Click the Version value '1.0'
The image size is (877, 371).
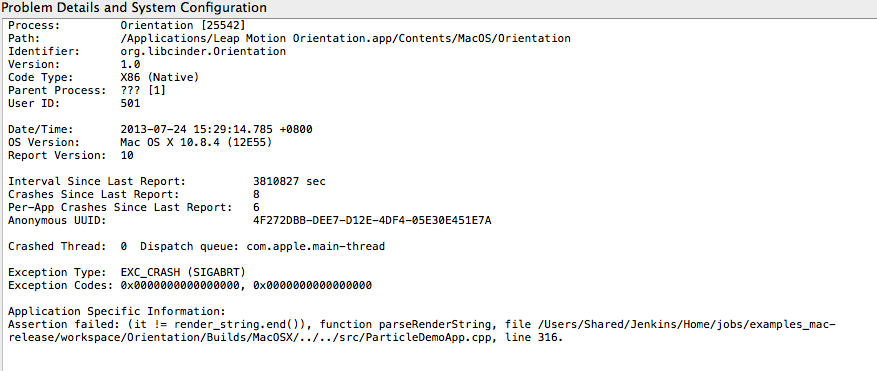pyautogui.click(x=130, y=64)
